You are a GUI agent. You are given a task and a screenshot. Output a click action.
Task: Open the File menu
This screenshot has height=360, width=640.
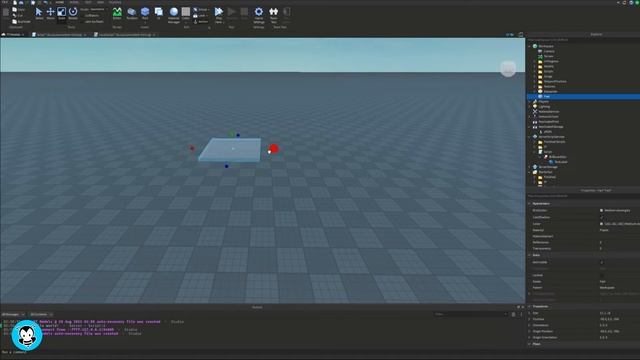pos(4,2)
